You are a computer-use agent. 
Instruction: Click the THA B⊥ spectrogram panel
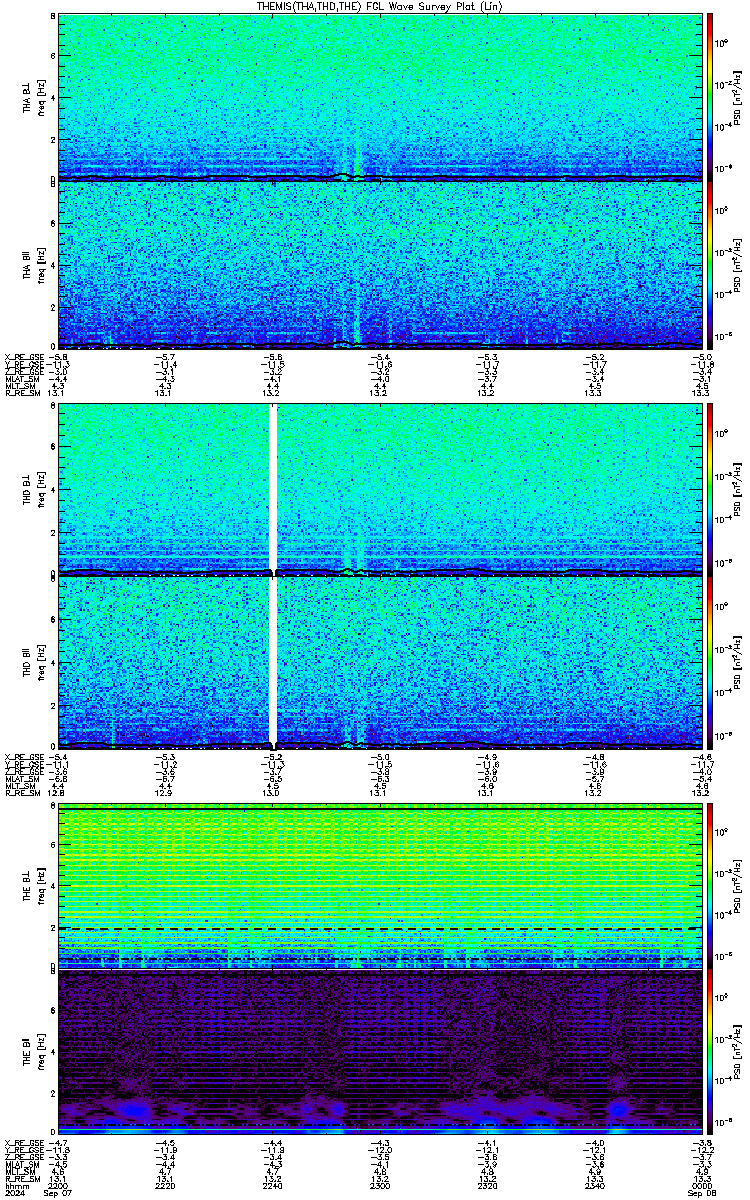tap(378, 96)
